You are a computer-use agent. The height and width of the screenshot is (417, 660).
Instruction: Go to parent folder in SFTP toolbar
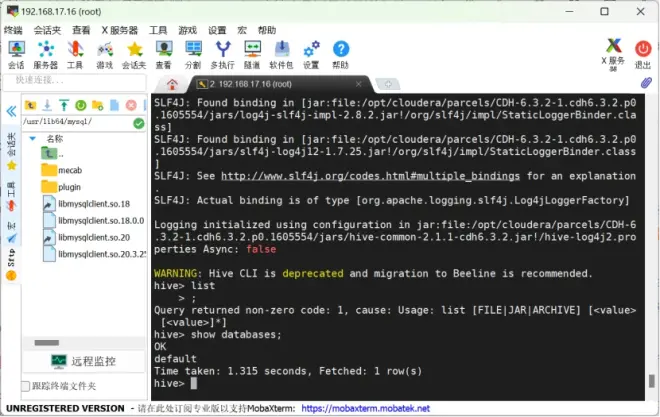(x=30, y=105)
